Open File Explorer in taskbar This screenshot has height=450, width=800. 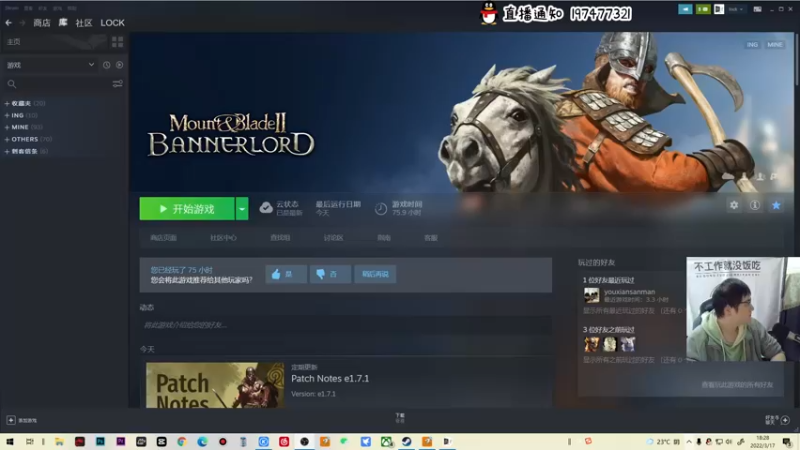click(59, 442)
